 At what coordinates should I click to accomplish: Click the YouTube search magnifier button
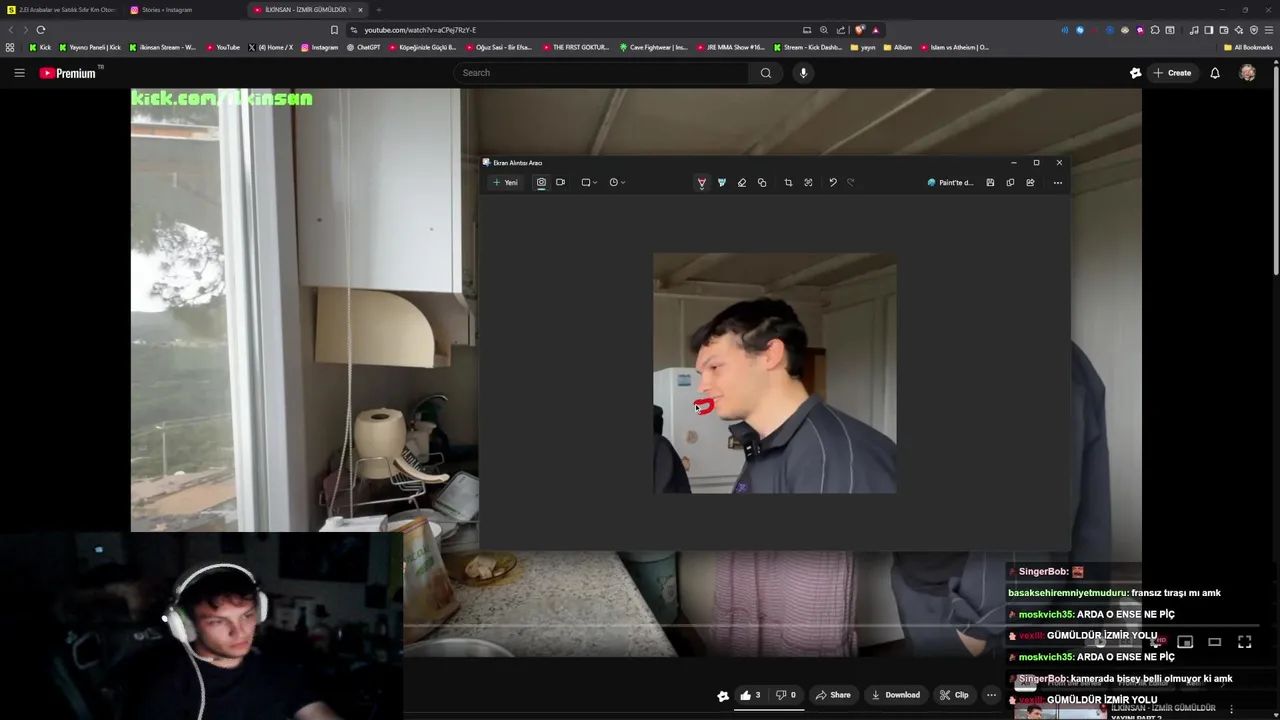766,73
